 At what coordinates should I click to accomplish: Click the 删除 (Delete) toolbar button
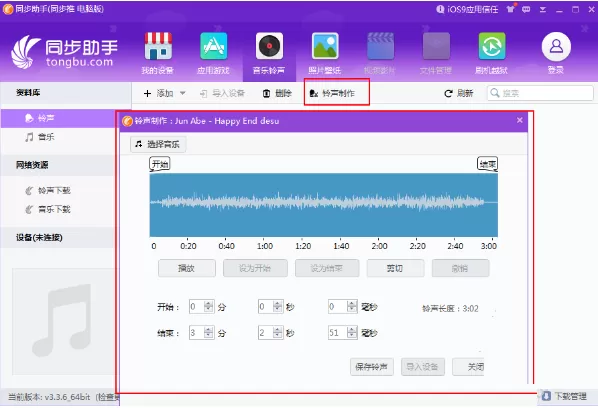pyautogui.click(x=277, y=93)
